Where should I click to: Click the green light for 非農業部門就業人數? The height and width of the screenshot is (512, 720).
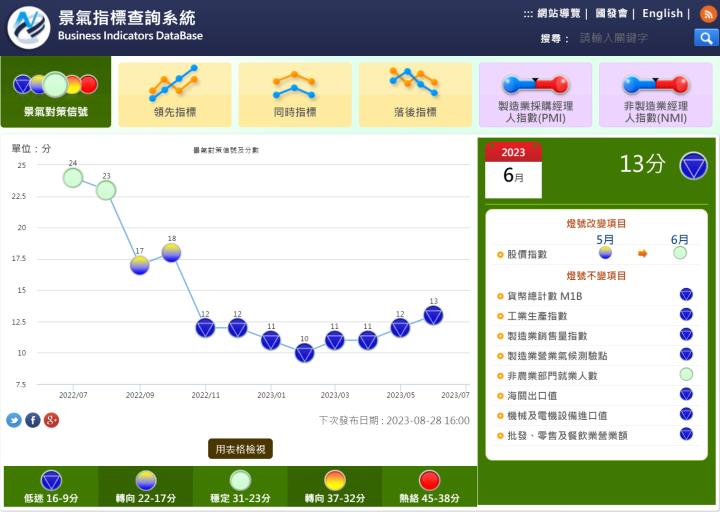click(686, 374)
